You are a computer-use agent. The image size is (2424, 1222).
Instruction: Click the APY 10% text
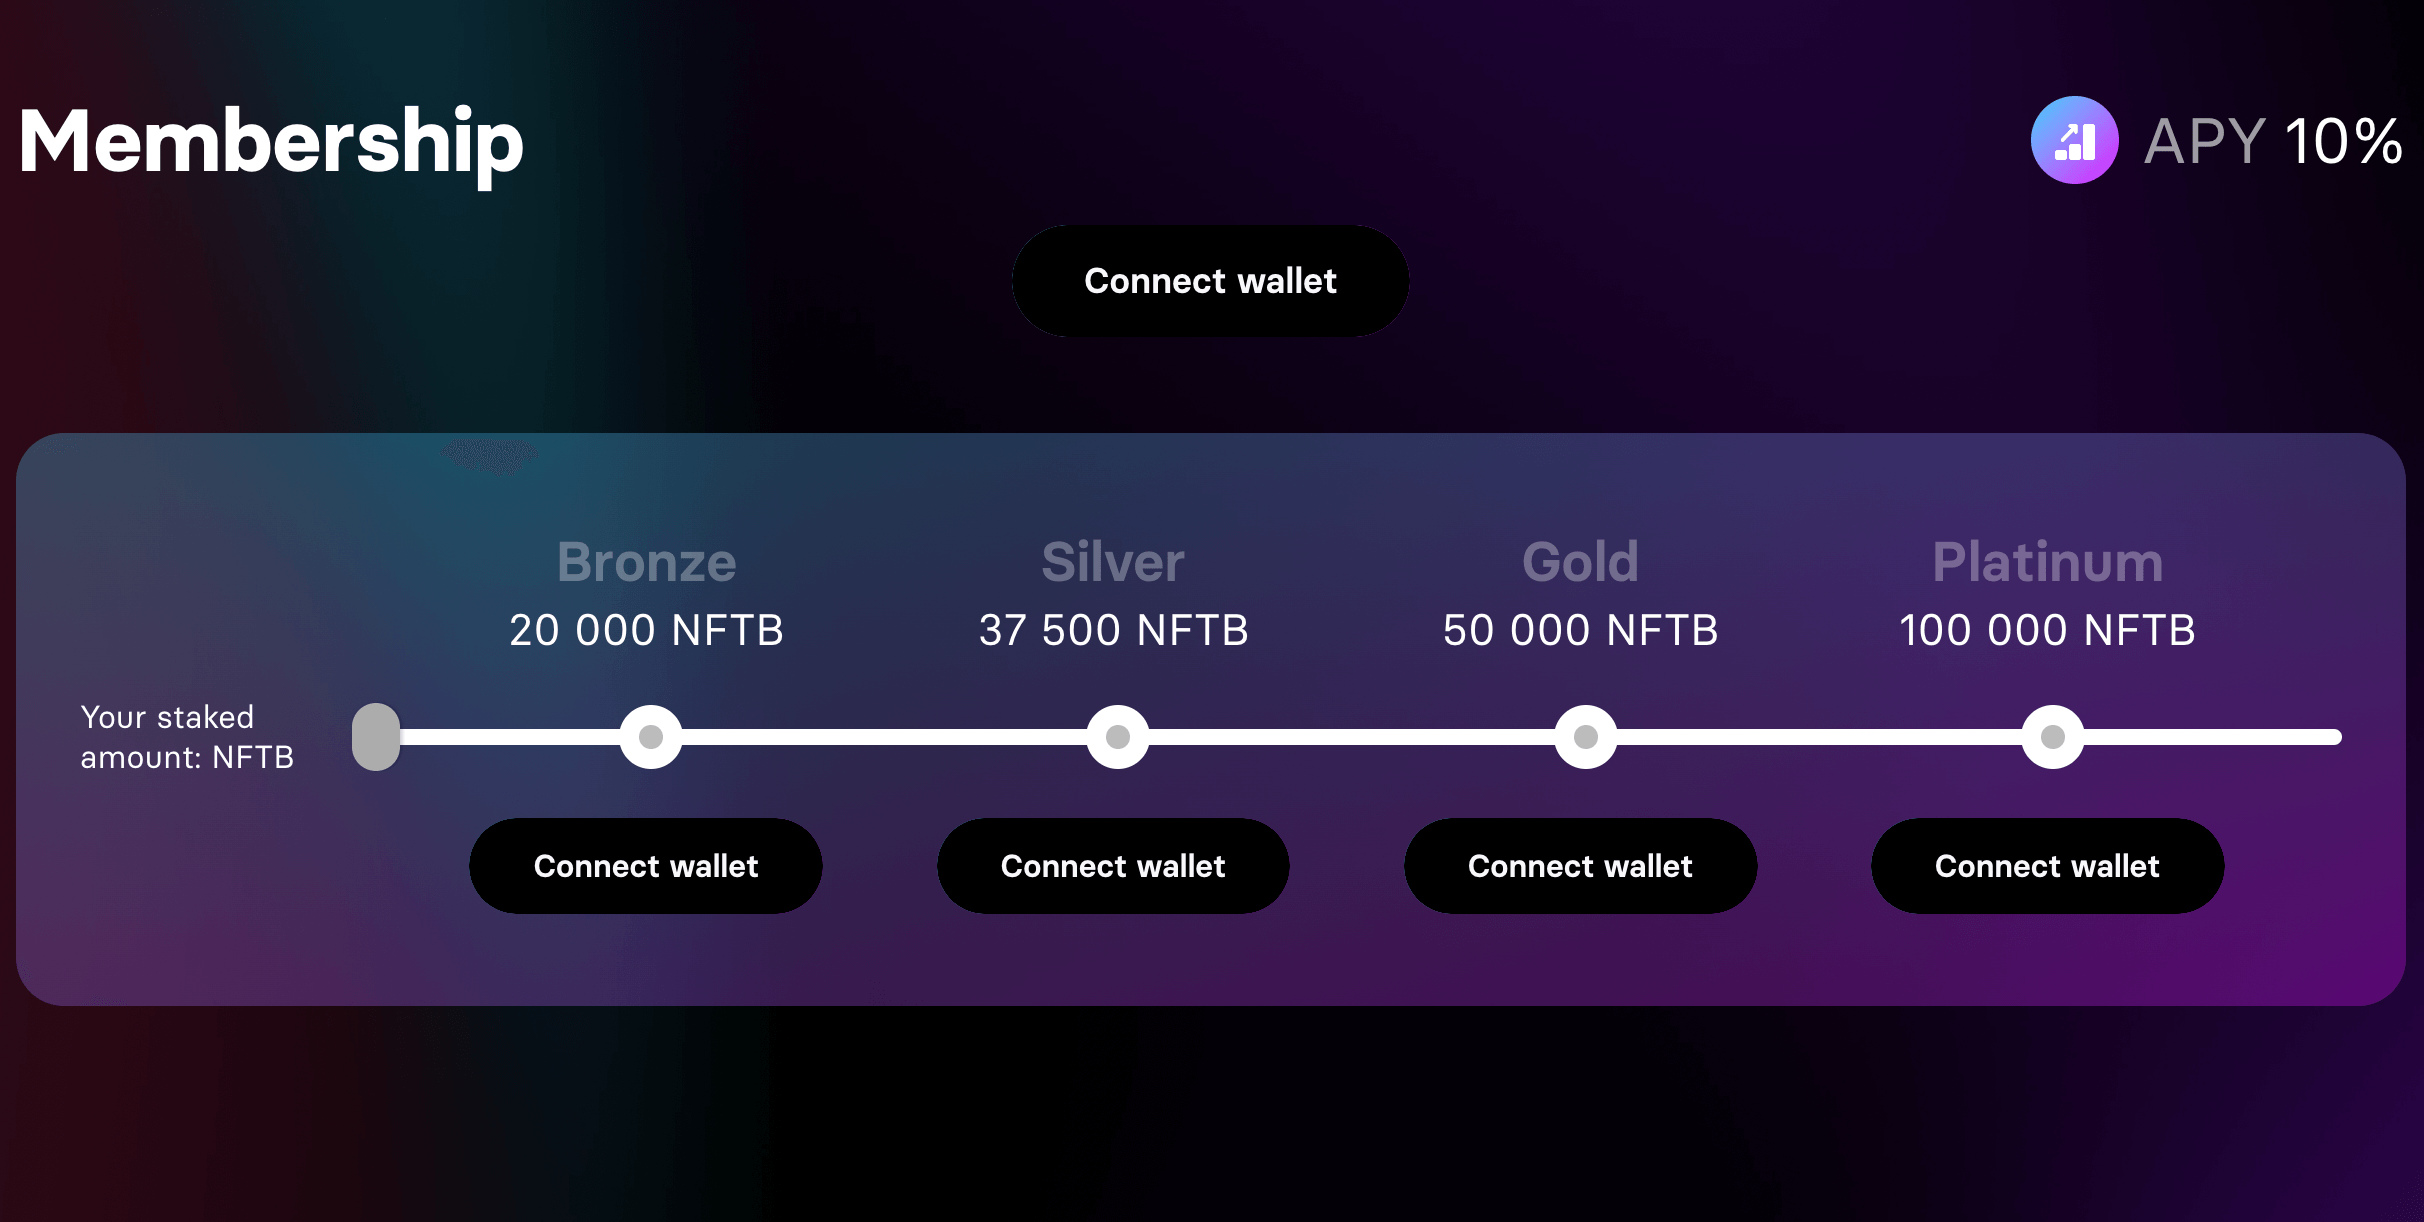coord(2274,141)
